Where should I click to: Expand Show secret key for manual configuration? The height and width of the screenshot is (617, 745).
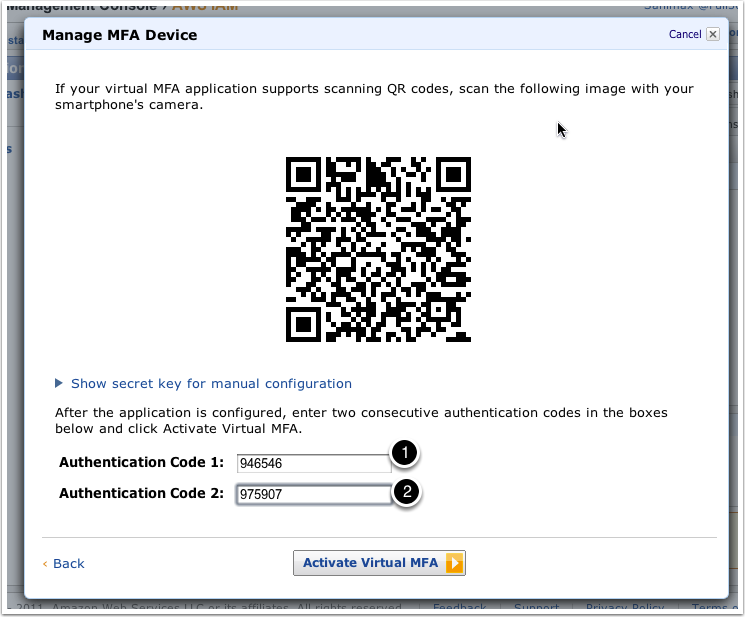click(211, 383)
